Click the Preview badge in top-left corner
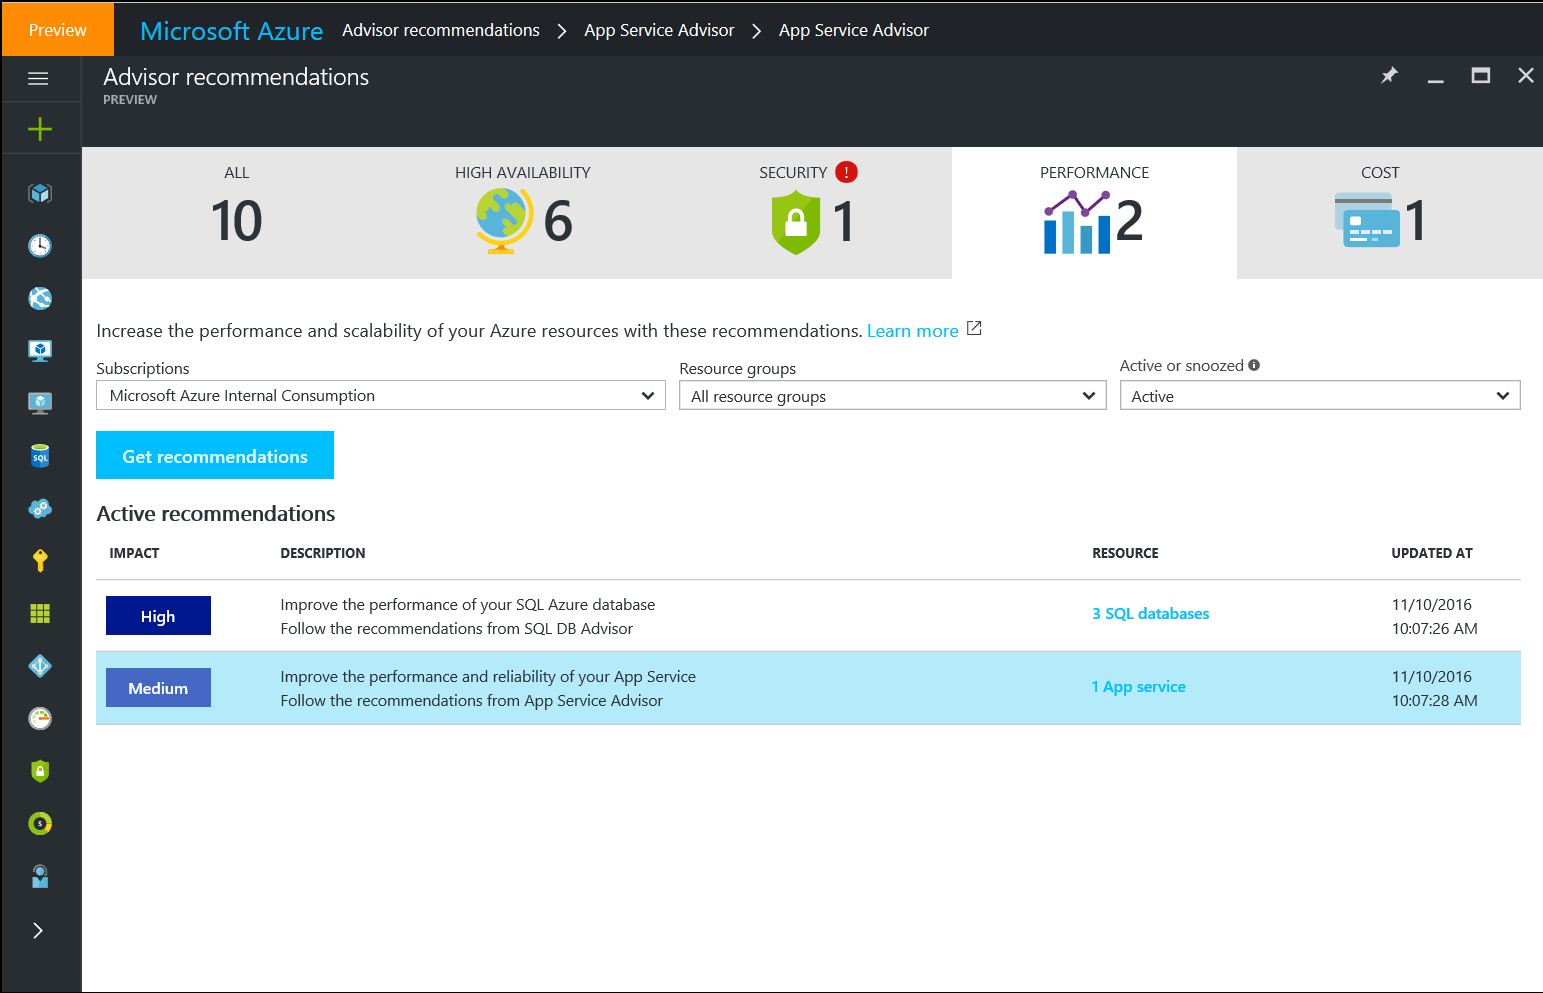1543x993 pixels. 58,30
